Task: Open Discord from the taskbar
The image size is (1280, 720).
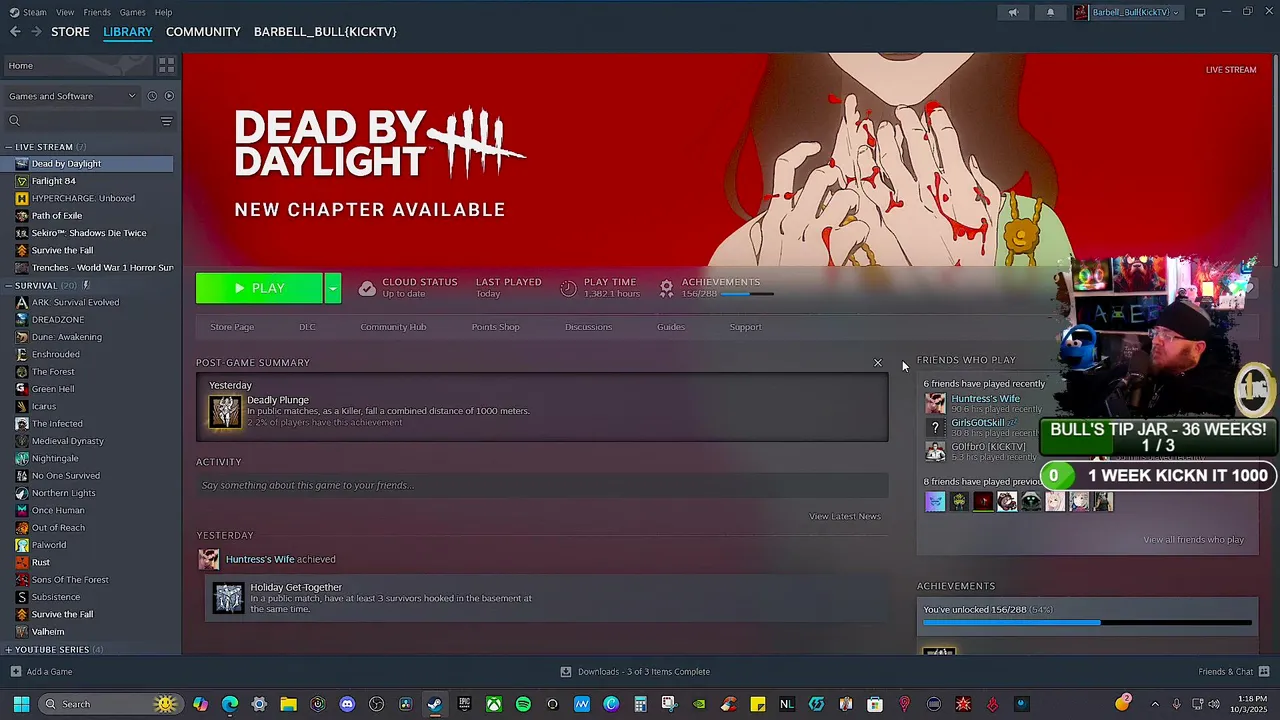Action: (347, 704)
